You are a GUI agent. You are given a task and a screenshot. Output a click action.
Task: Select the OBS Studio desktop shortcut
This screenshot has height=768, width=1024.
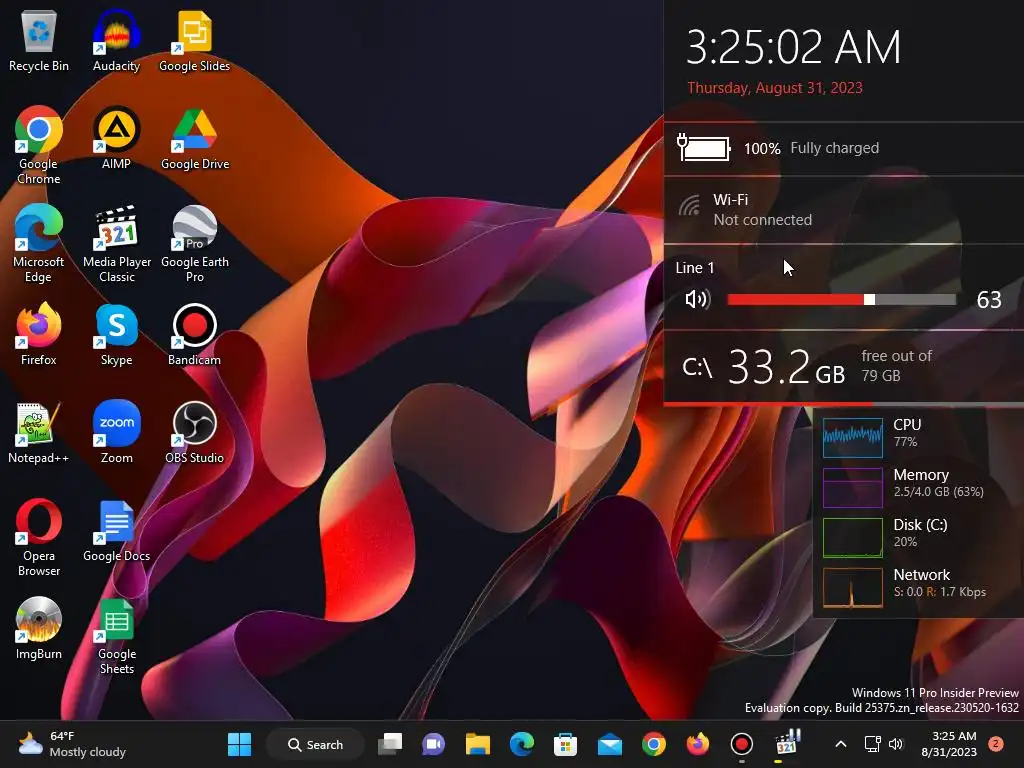click(194, 432)
